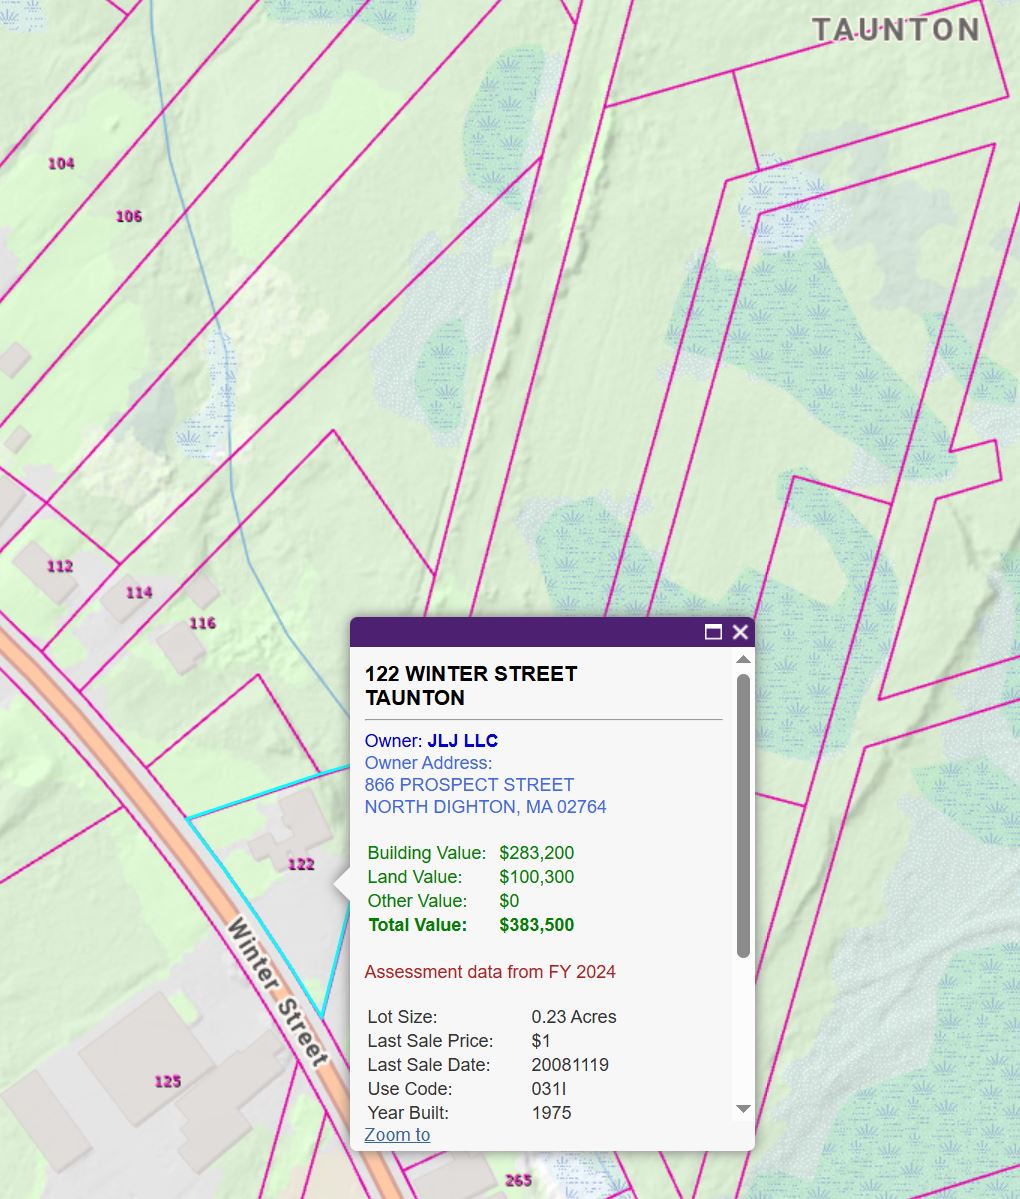Click the popup's purple title bar
This screenshot has height=1199, width=1020.
[x=520, y=632]
